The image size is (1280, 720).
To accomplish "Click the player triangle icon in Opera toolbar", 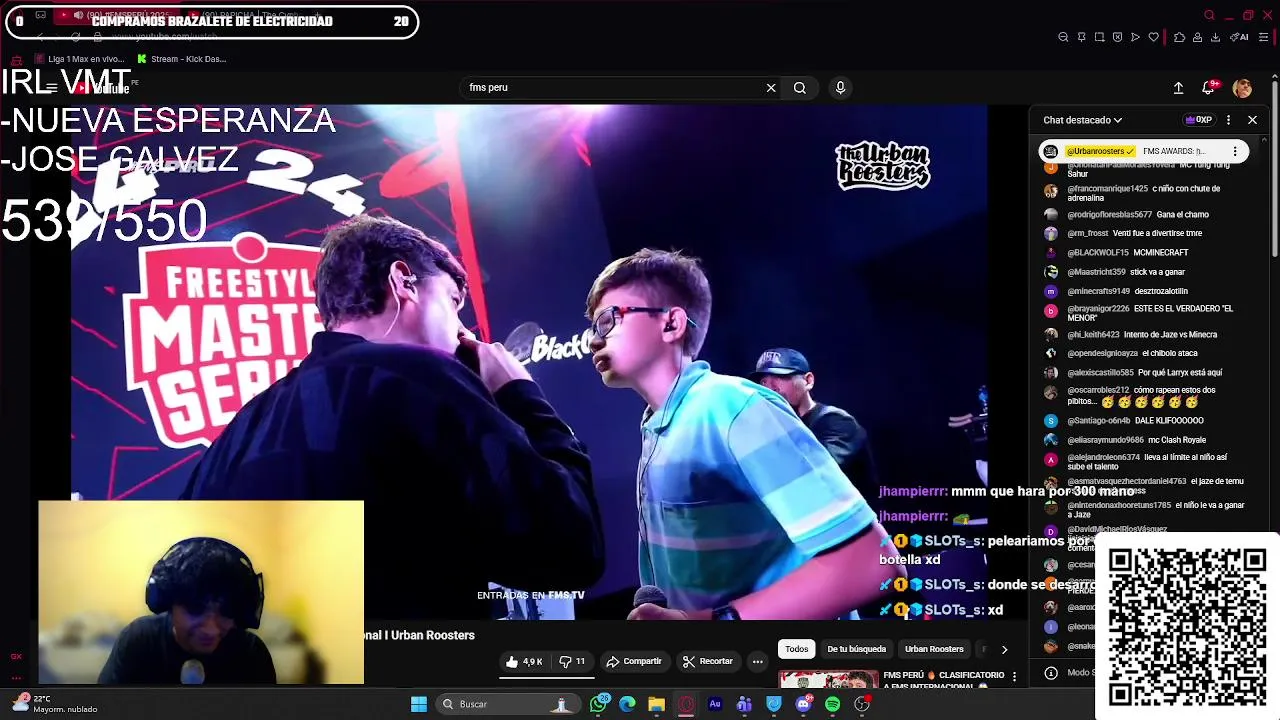I will tap(1135, 37).
